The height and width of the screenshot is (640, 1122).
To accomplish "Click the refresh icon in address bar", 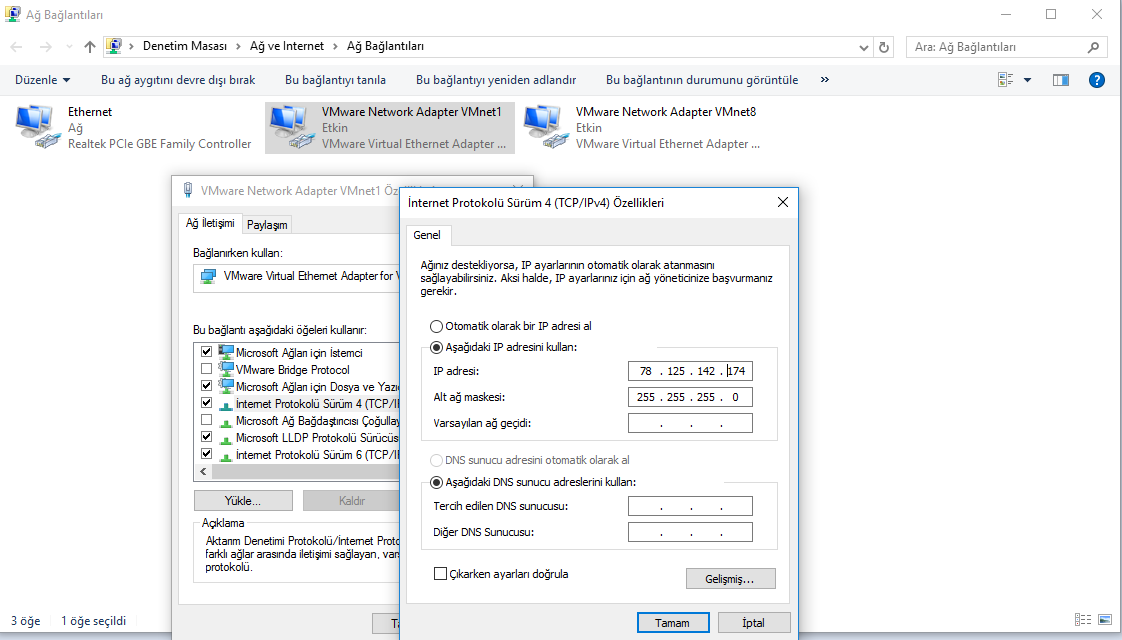I will pos(884,47).
